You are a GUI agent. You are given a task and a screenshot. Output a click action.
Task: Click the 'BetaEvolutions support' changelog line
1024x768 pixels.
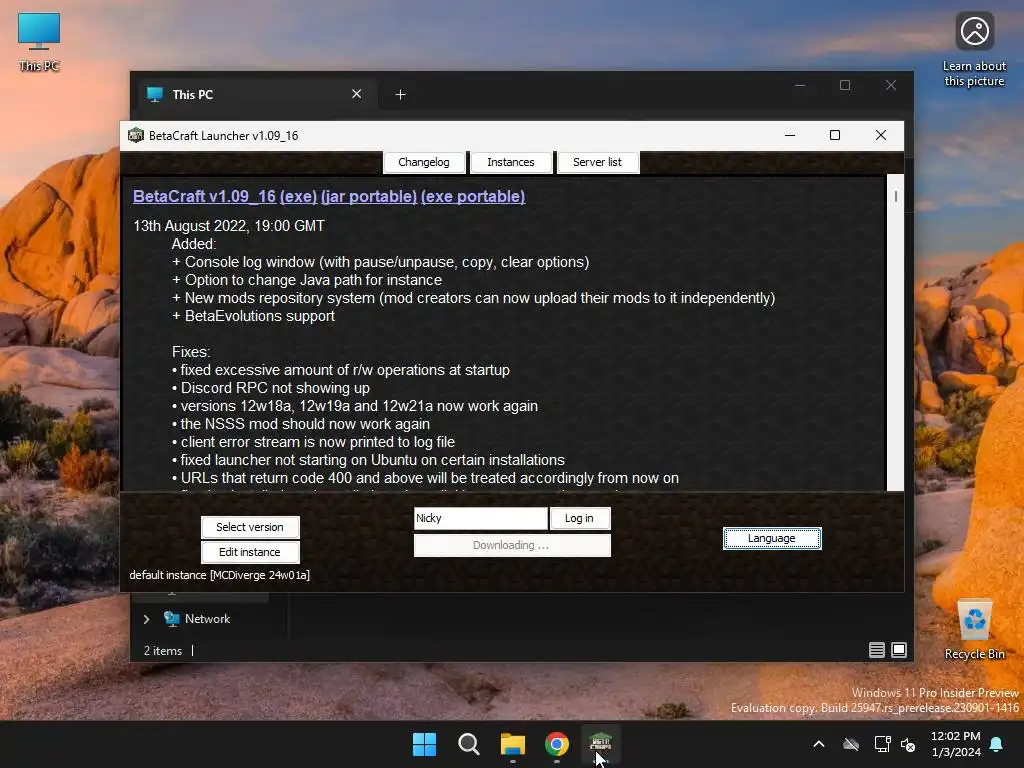tap(253, 316)
